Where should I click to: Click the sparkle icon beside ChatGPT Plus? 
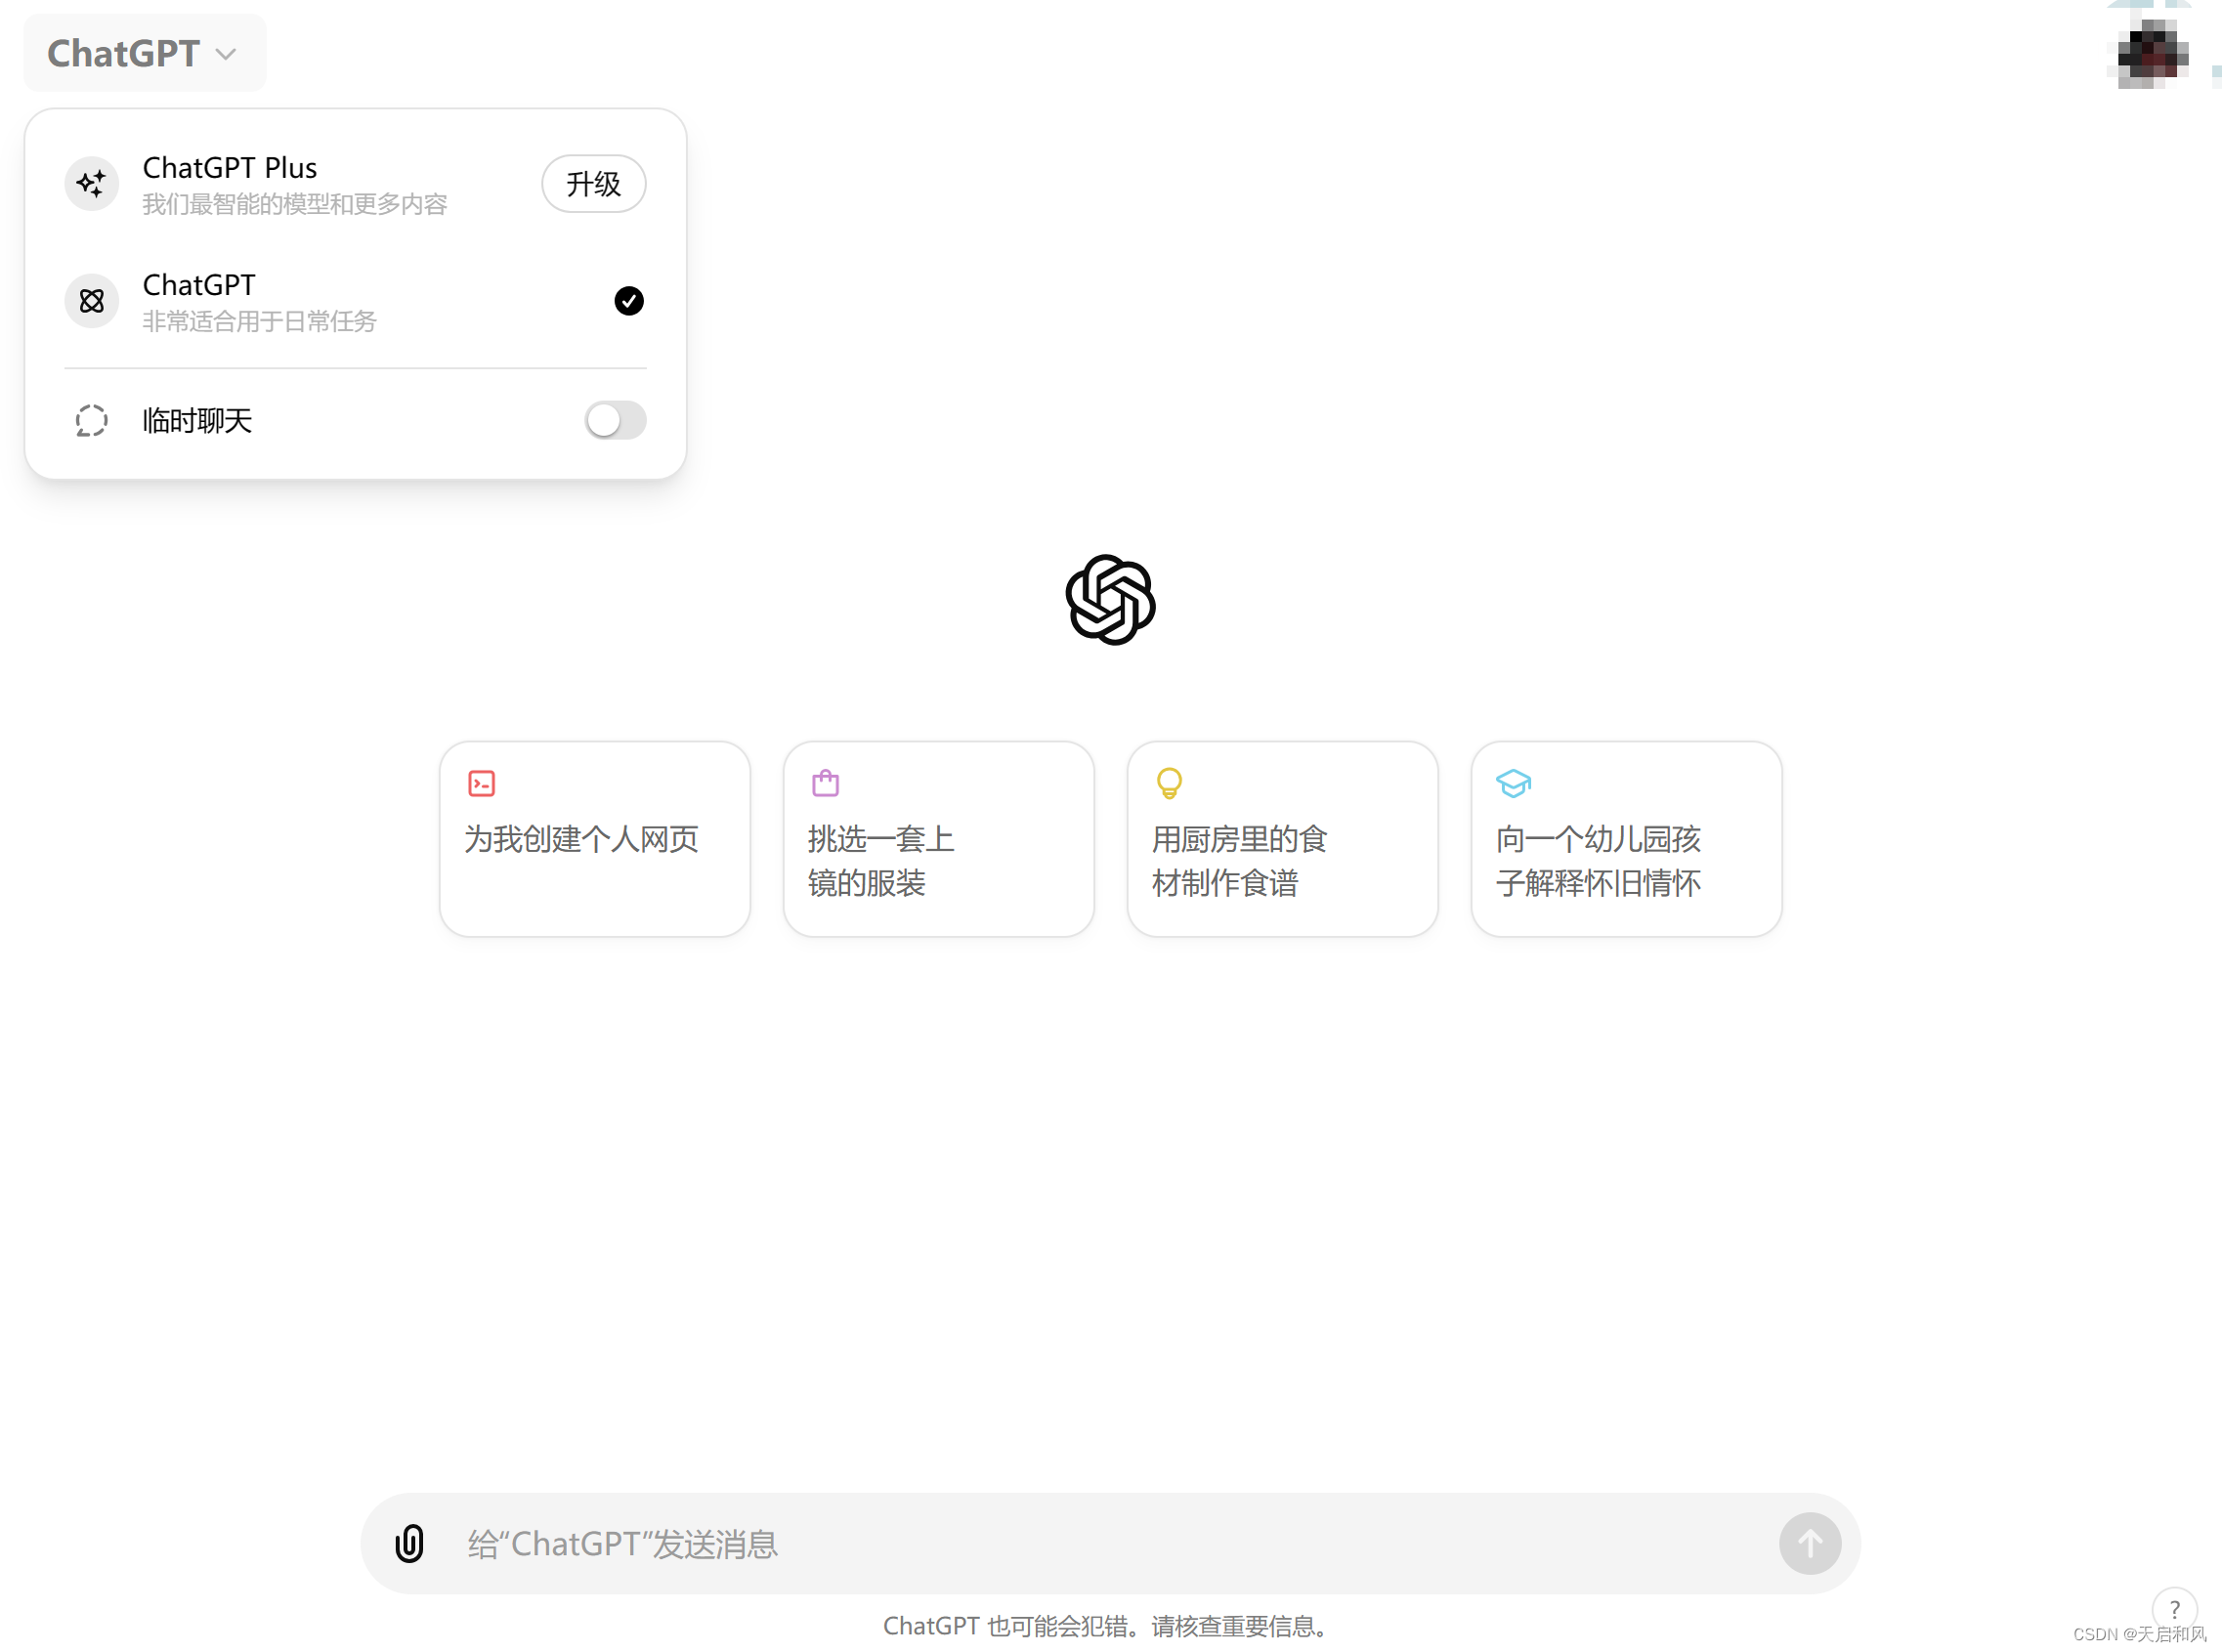click(91, 184)
